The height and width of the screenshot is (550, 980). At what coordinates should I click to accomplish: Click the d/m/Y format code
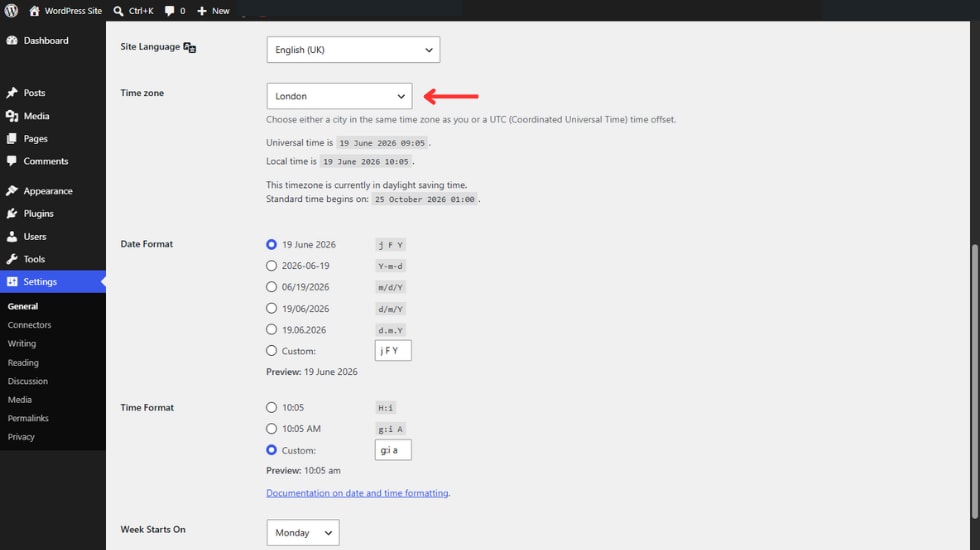point(391,309)
